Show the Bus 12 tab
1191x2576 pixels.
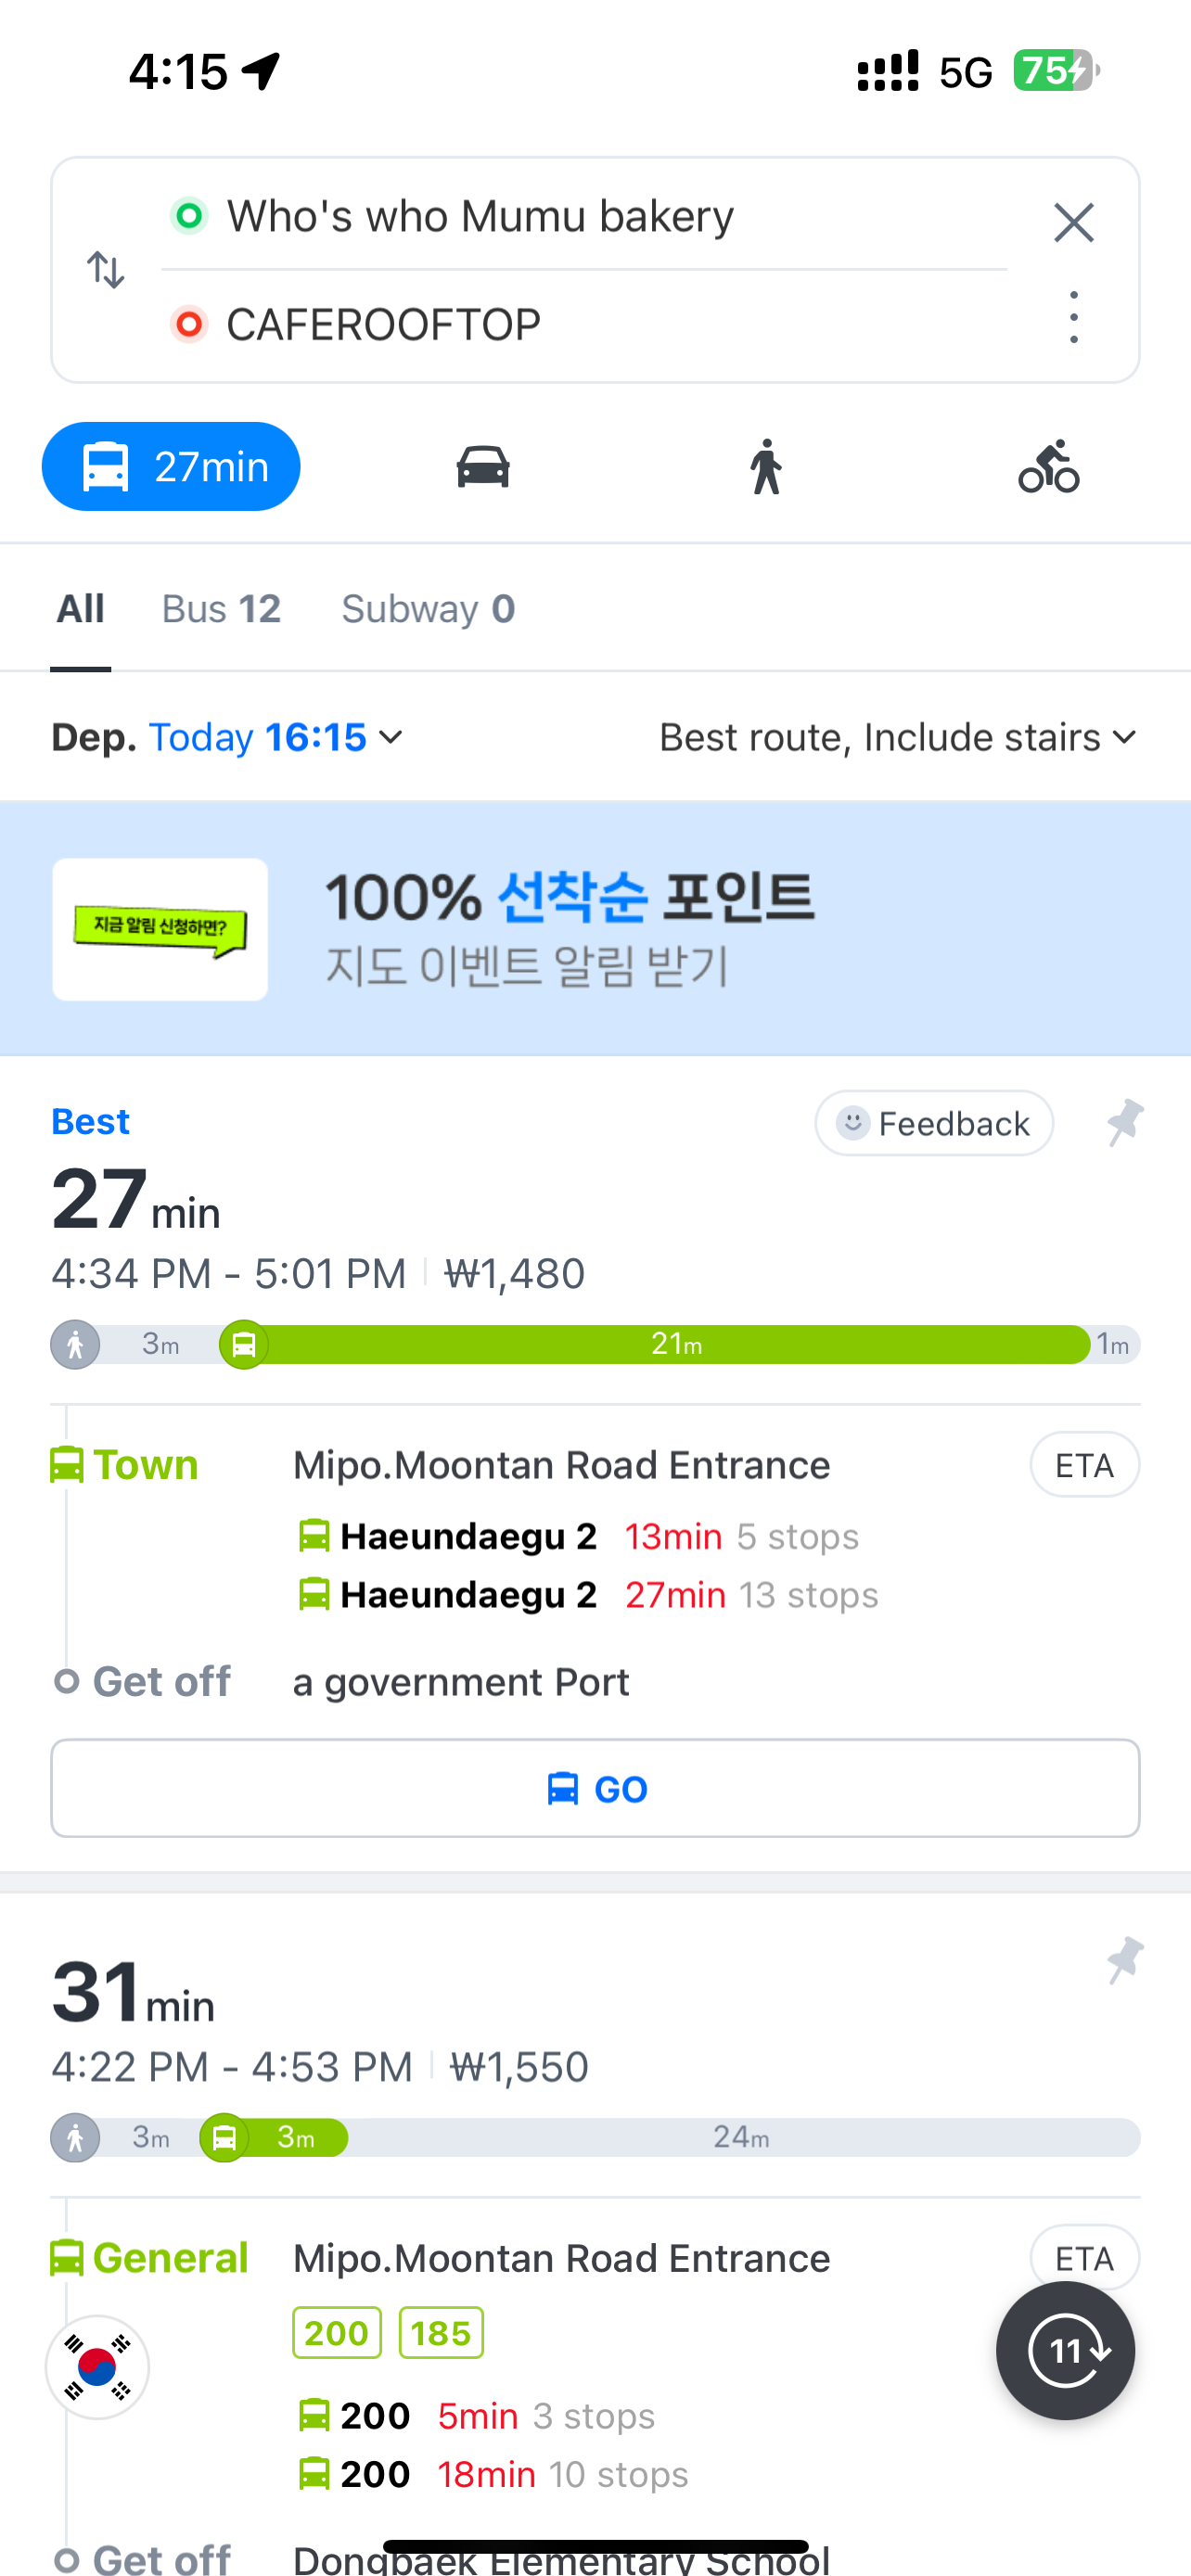[221, 609]
